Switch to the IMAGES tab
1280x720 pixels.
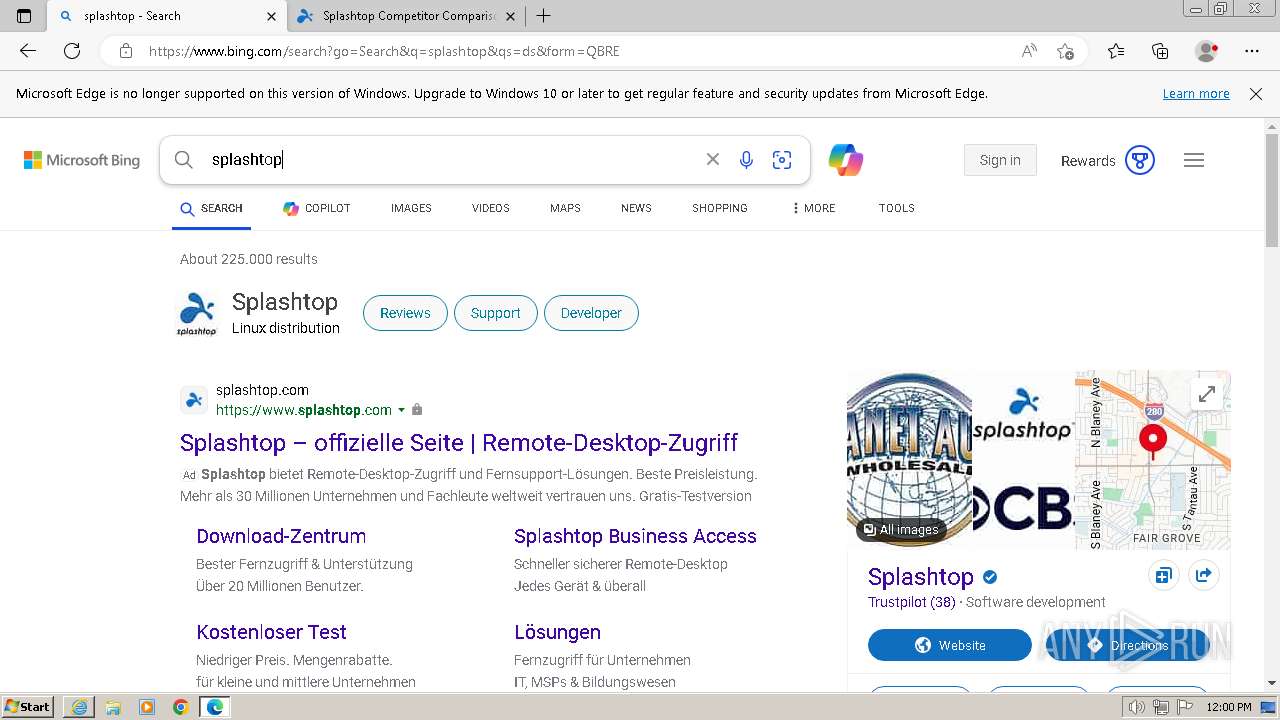[x=411, y=208]
